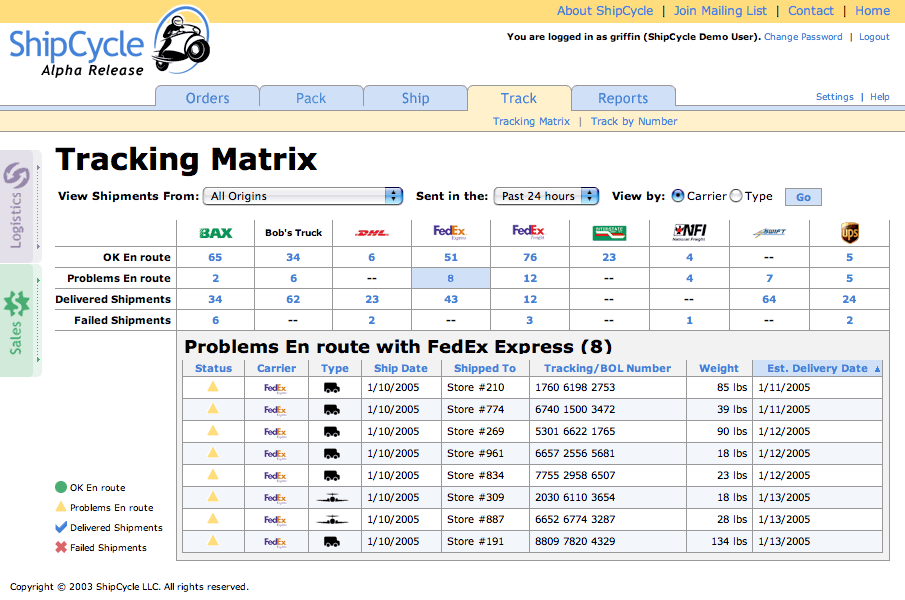Click the ShipCycle scooter logo
Viewport: 905px width, 600px height.
tap(182, 42)
